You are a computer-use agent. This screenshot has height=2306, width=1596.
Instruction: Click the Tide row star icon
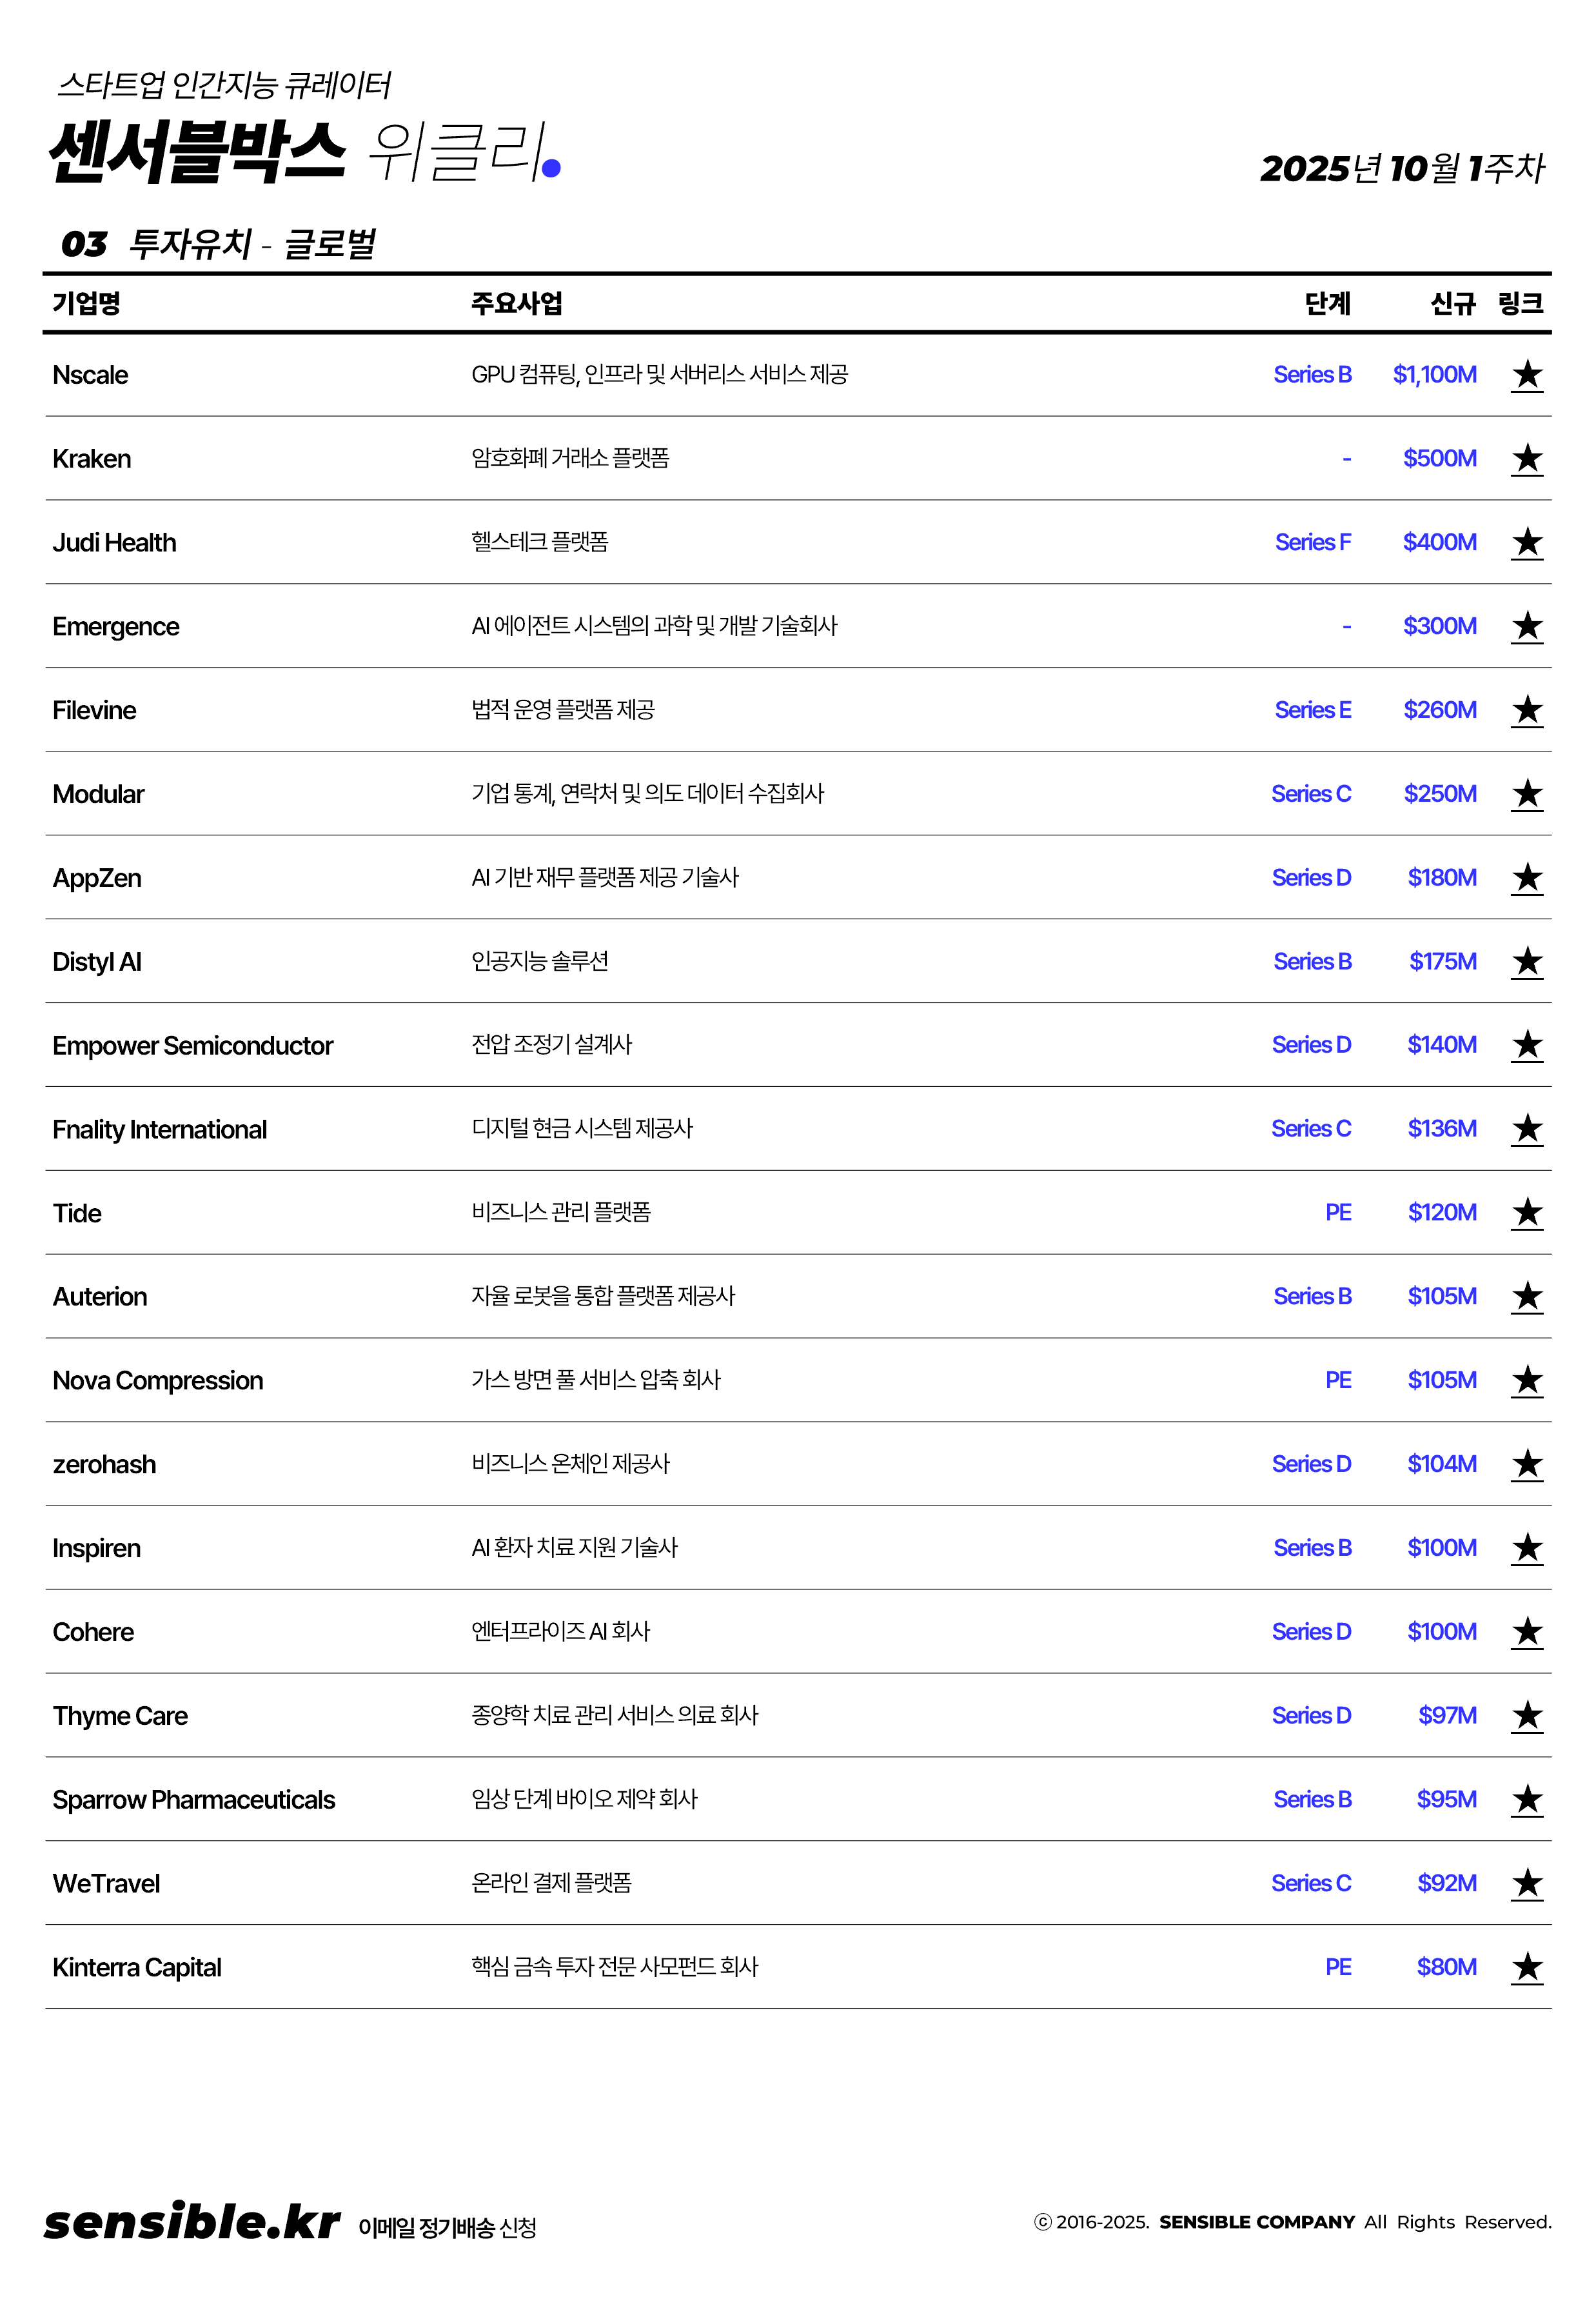point(1526,1214)
